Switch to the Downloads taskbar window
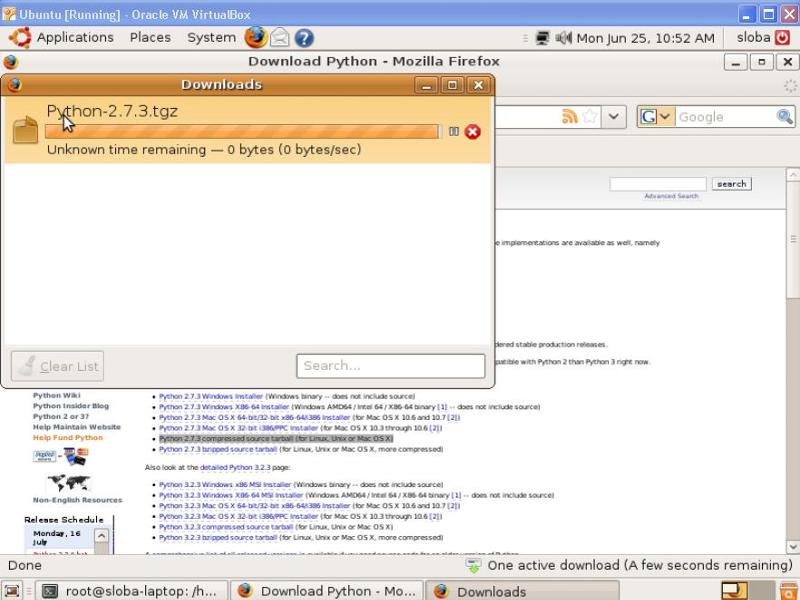800x600 pixels. click(x=521, y=591)
